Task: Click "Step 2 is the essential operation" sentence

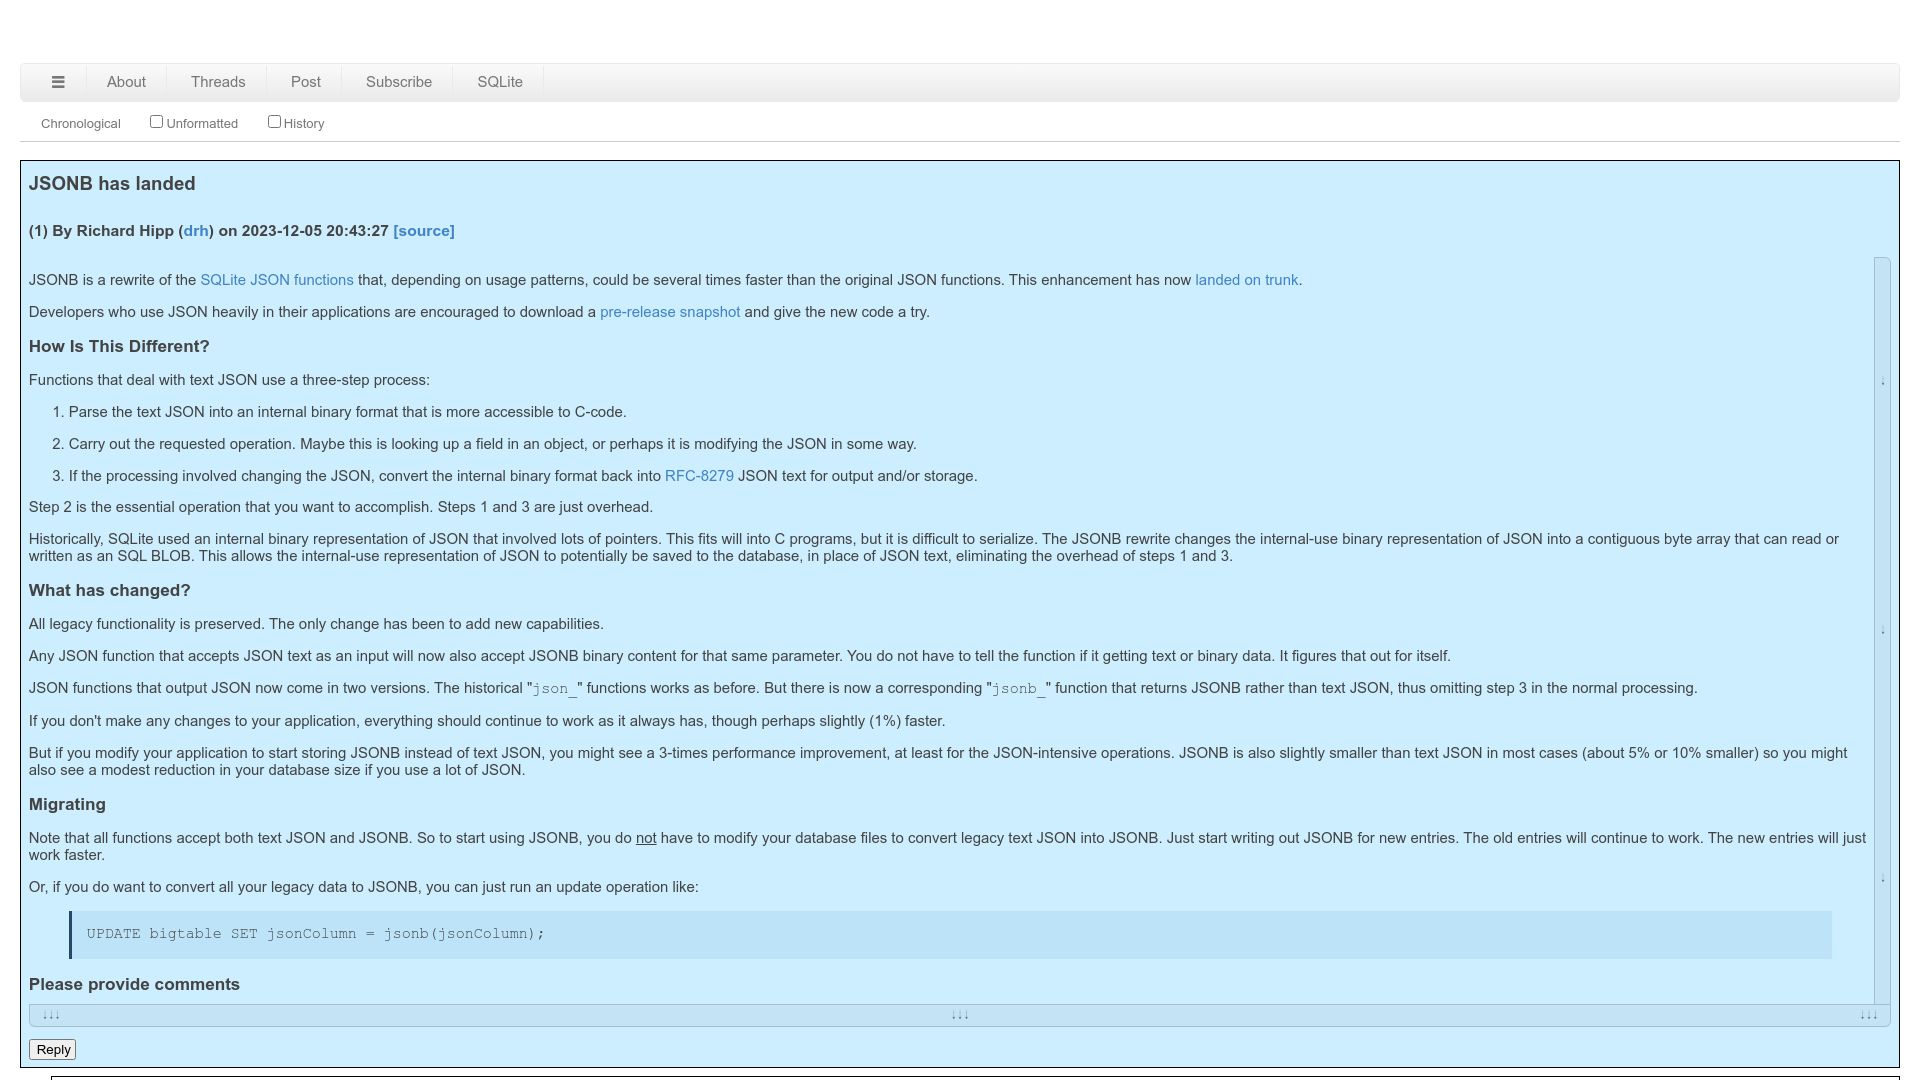Action: pos(341,508)
